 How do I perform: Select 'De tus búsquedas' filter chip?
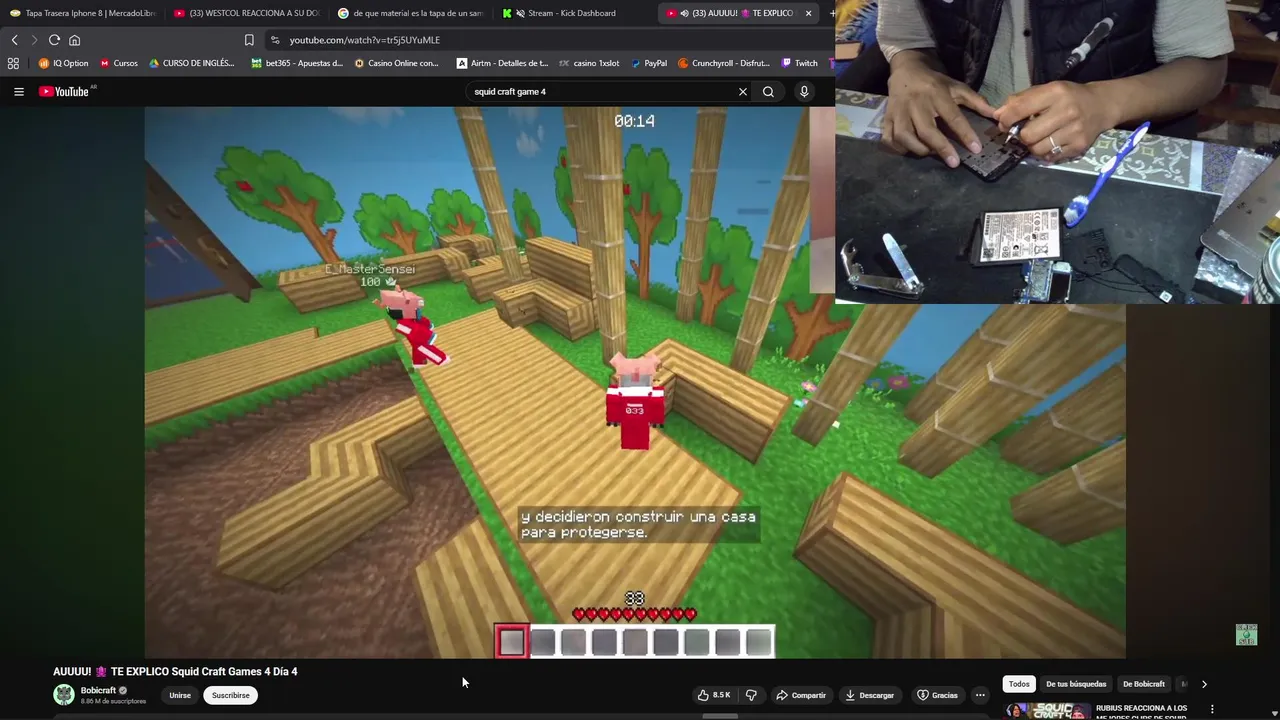pyautogui.click(x=1076, y=684)
